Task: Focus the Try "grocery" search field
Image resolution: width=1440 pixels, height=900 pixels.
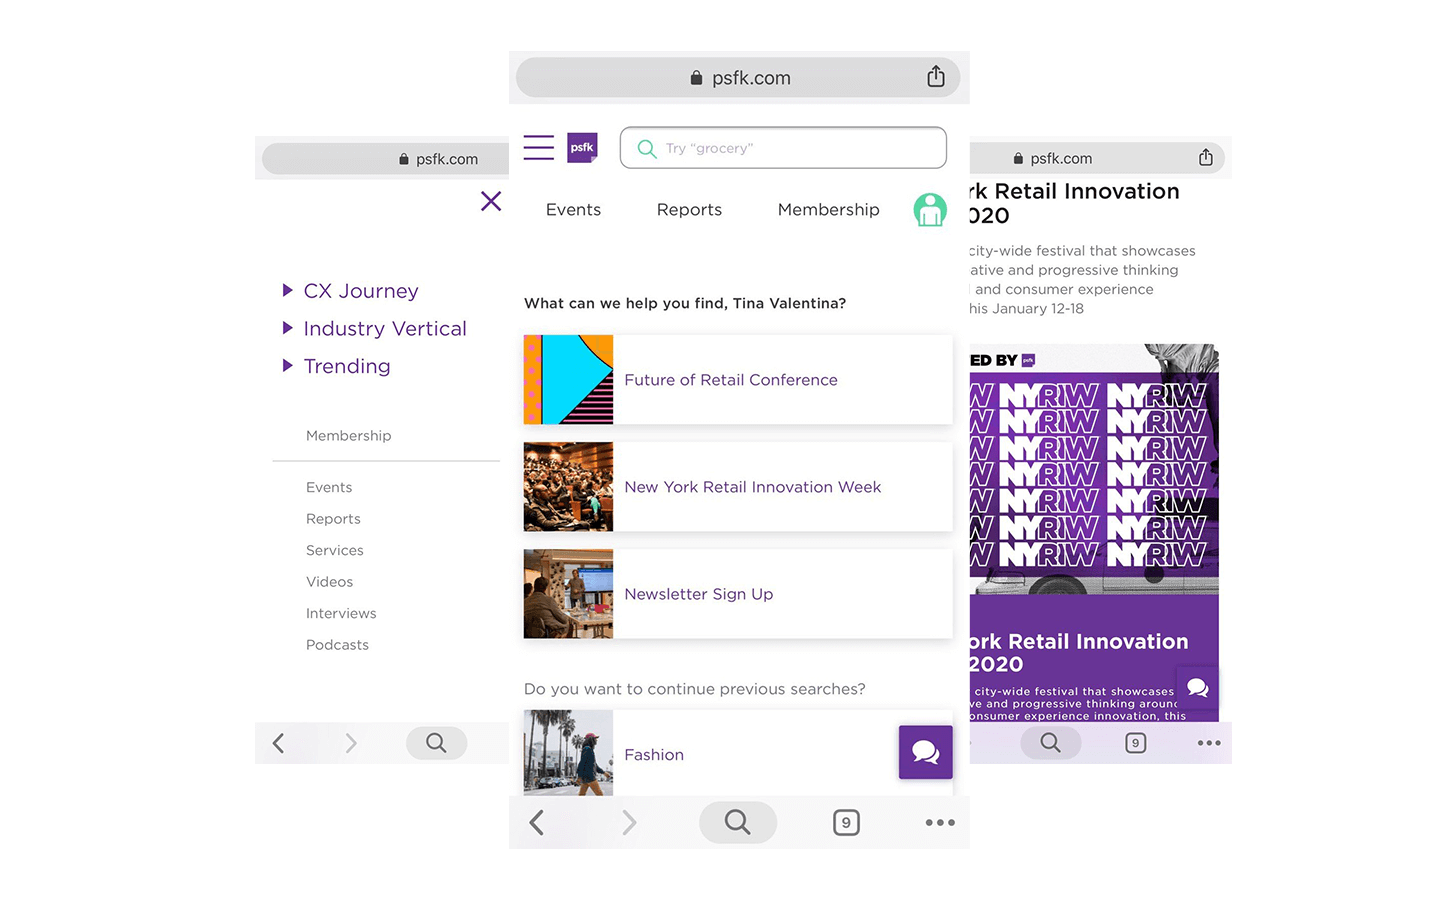Action: [783, 148]
